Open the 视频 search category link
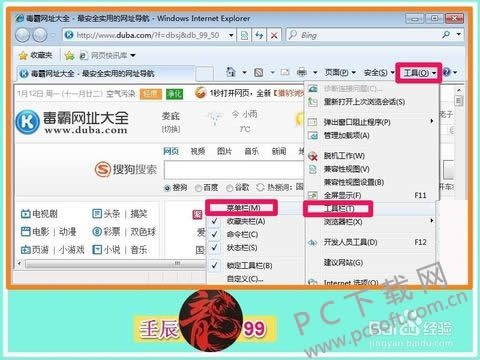Viewport: 480px width, 360px height. 198,151
